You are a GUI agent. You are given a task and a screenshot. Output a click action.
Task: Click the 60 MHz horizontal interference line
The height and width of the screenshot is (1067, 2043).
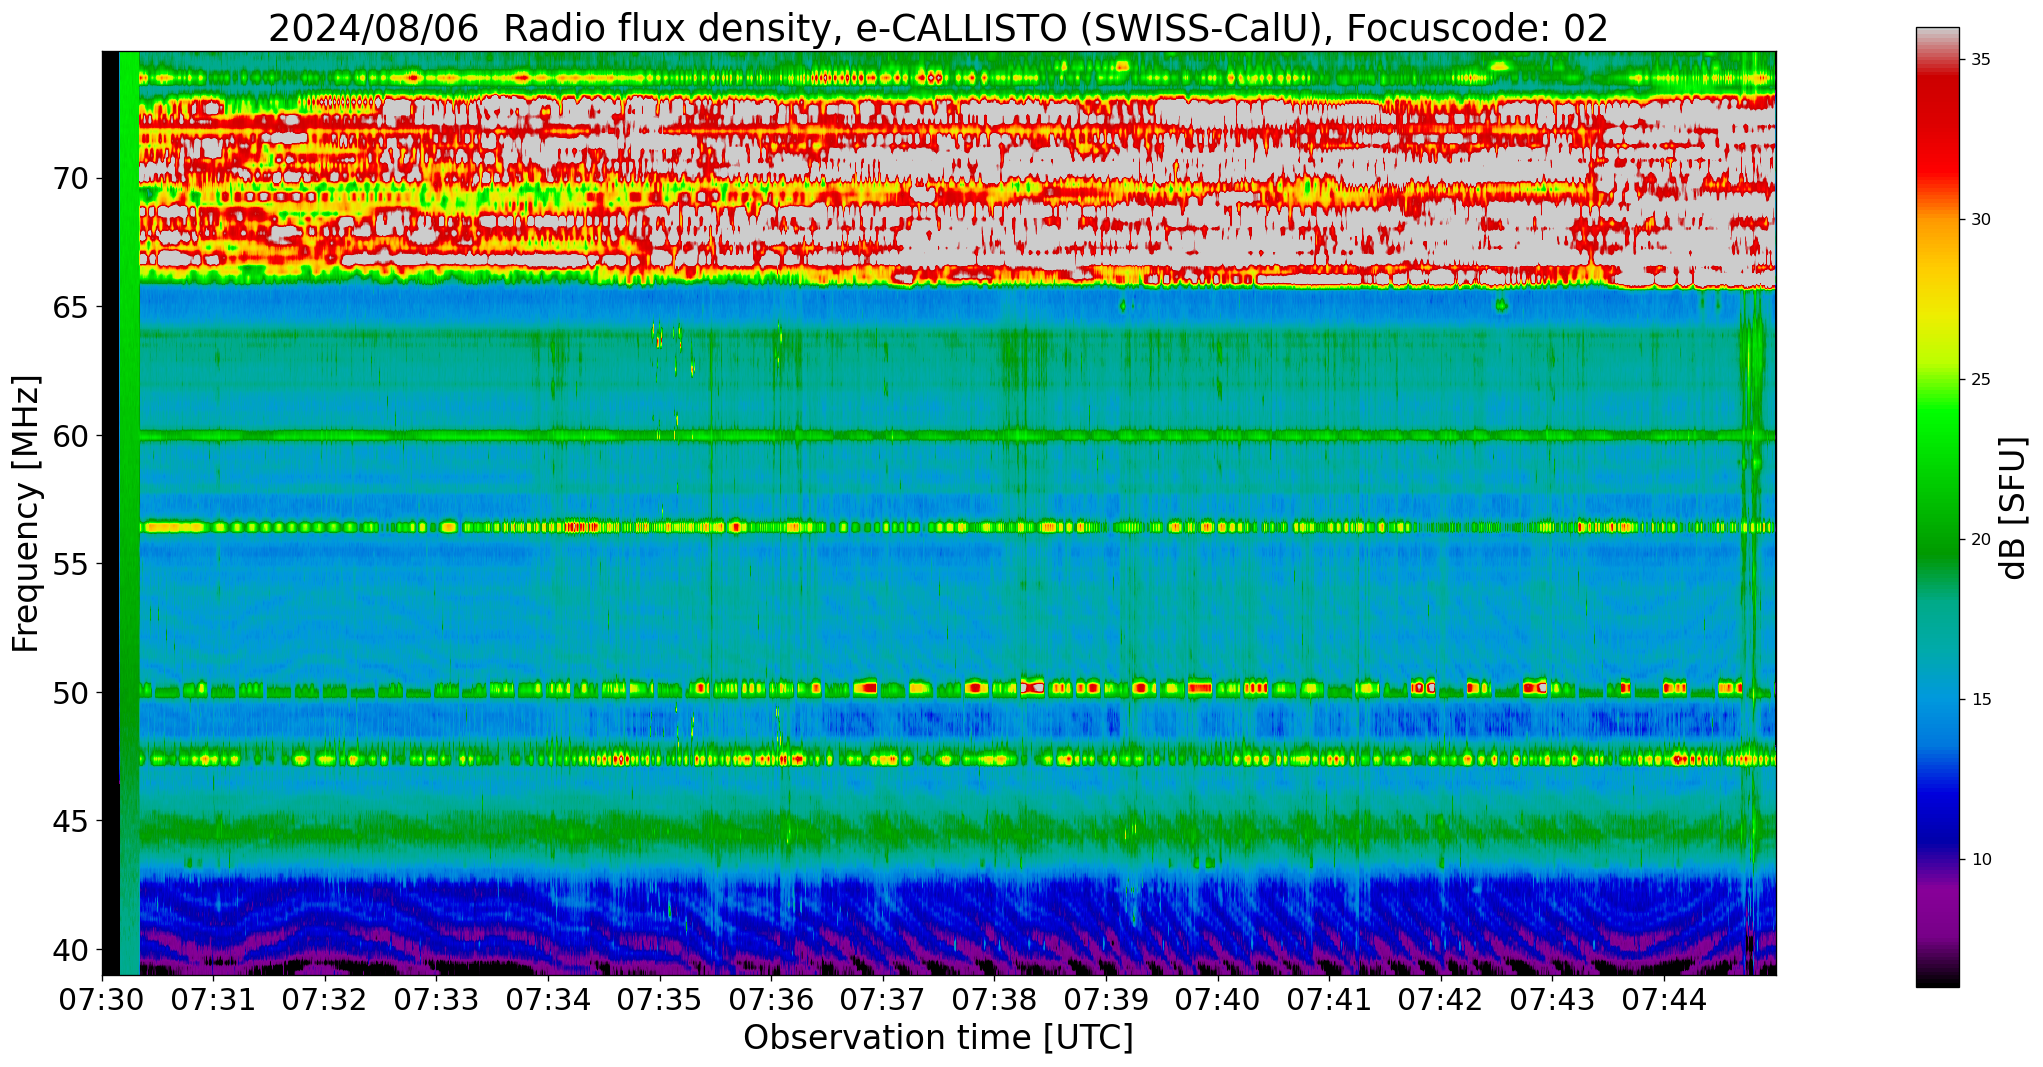pyautogui.click(x=957, y=436)
